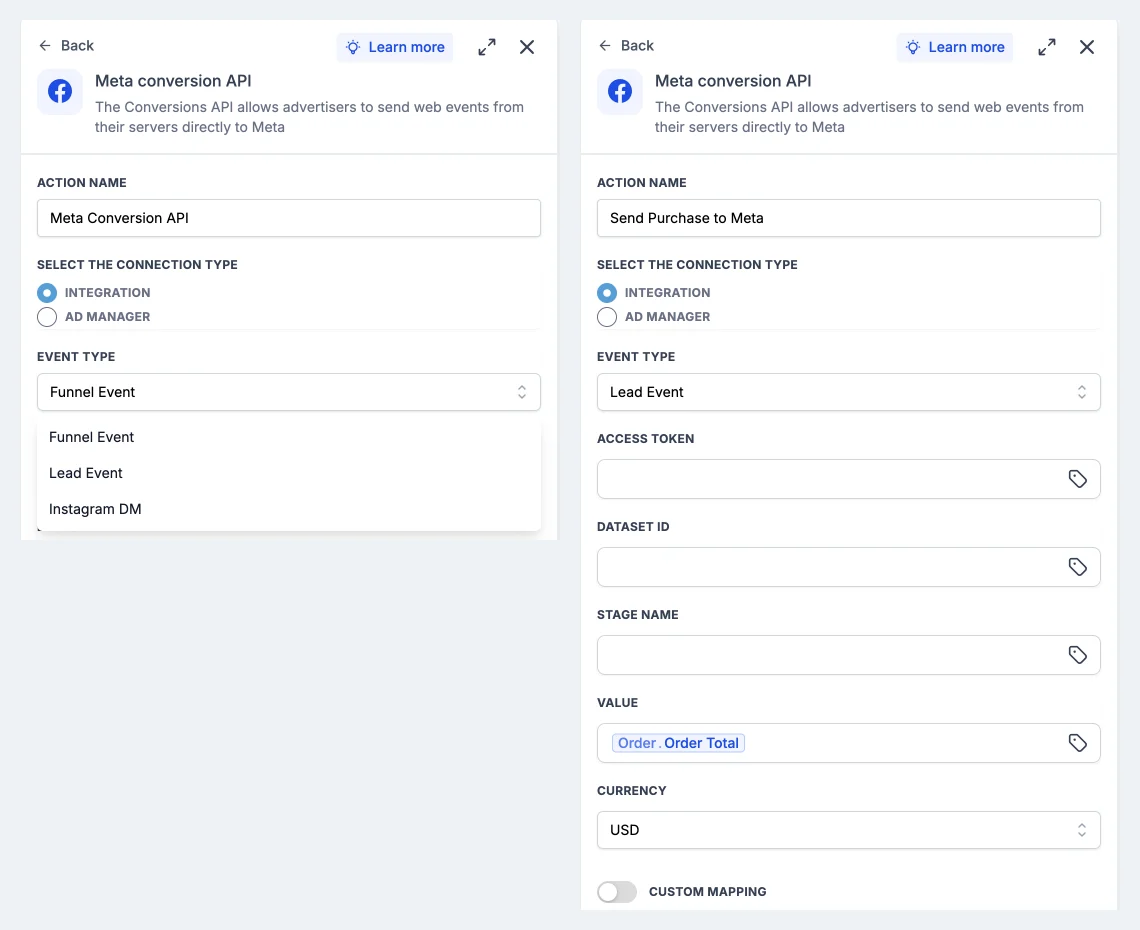Expand the left panel to full screen
Viewport: 1140px width, 930px height.
pyautogui.click(x=487, y=47)
